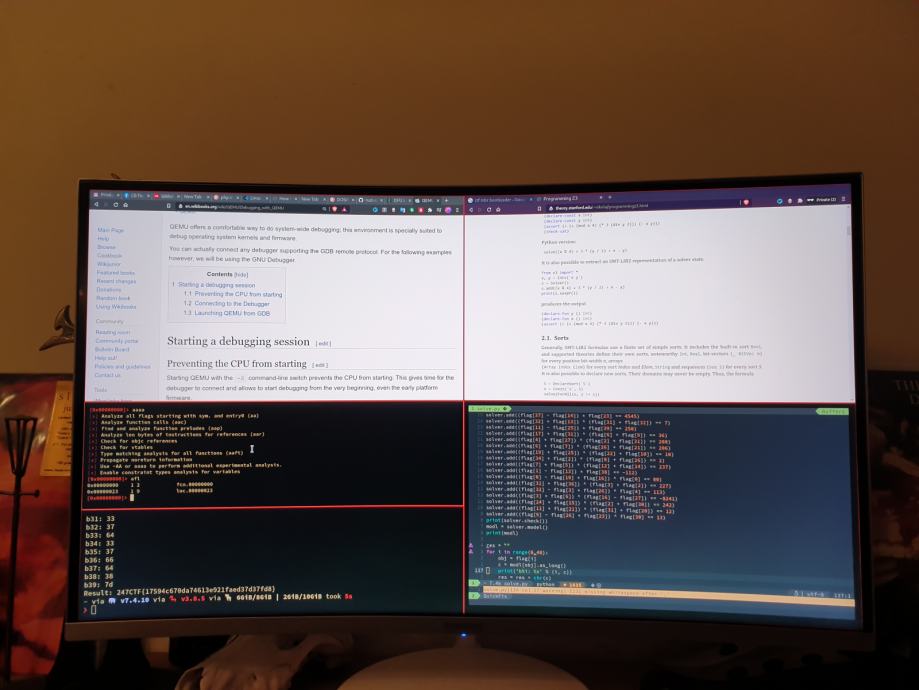Click the 'Result: 247CTF{...}' output line

coord(179,590)
